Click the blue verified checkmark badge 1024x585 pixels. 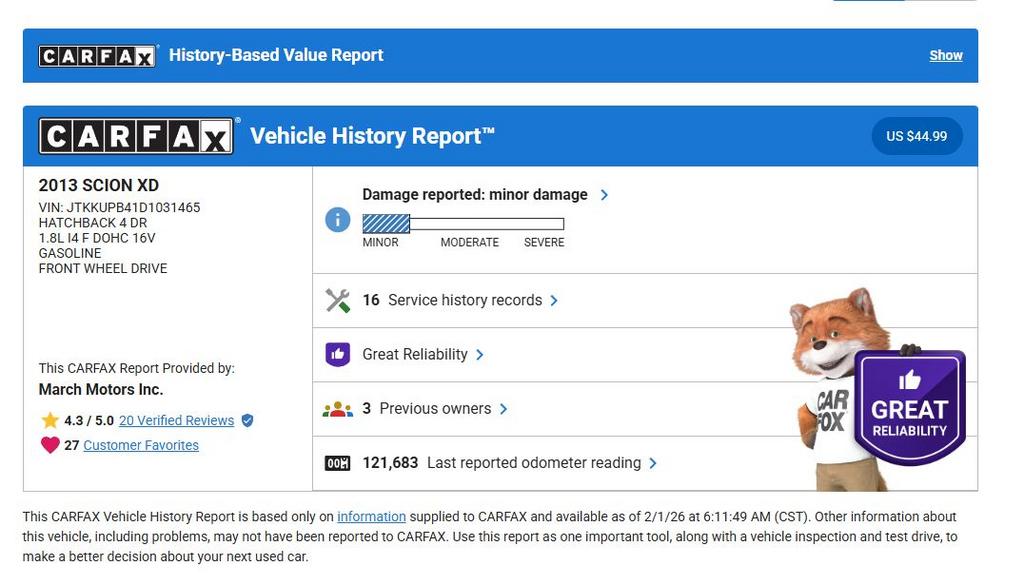[x=247, y=421]
